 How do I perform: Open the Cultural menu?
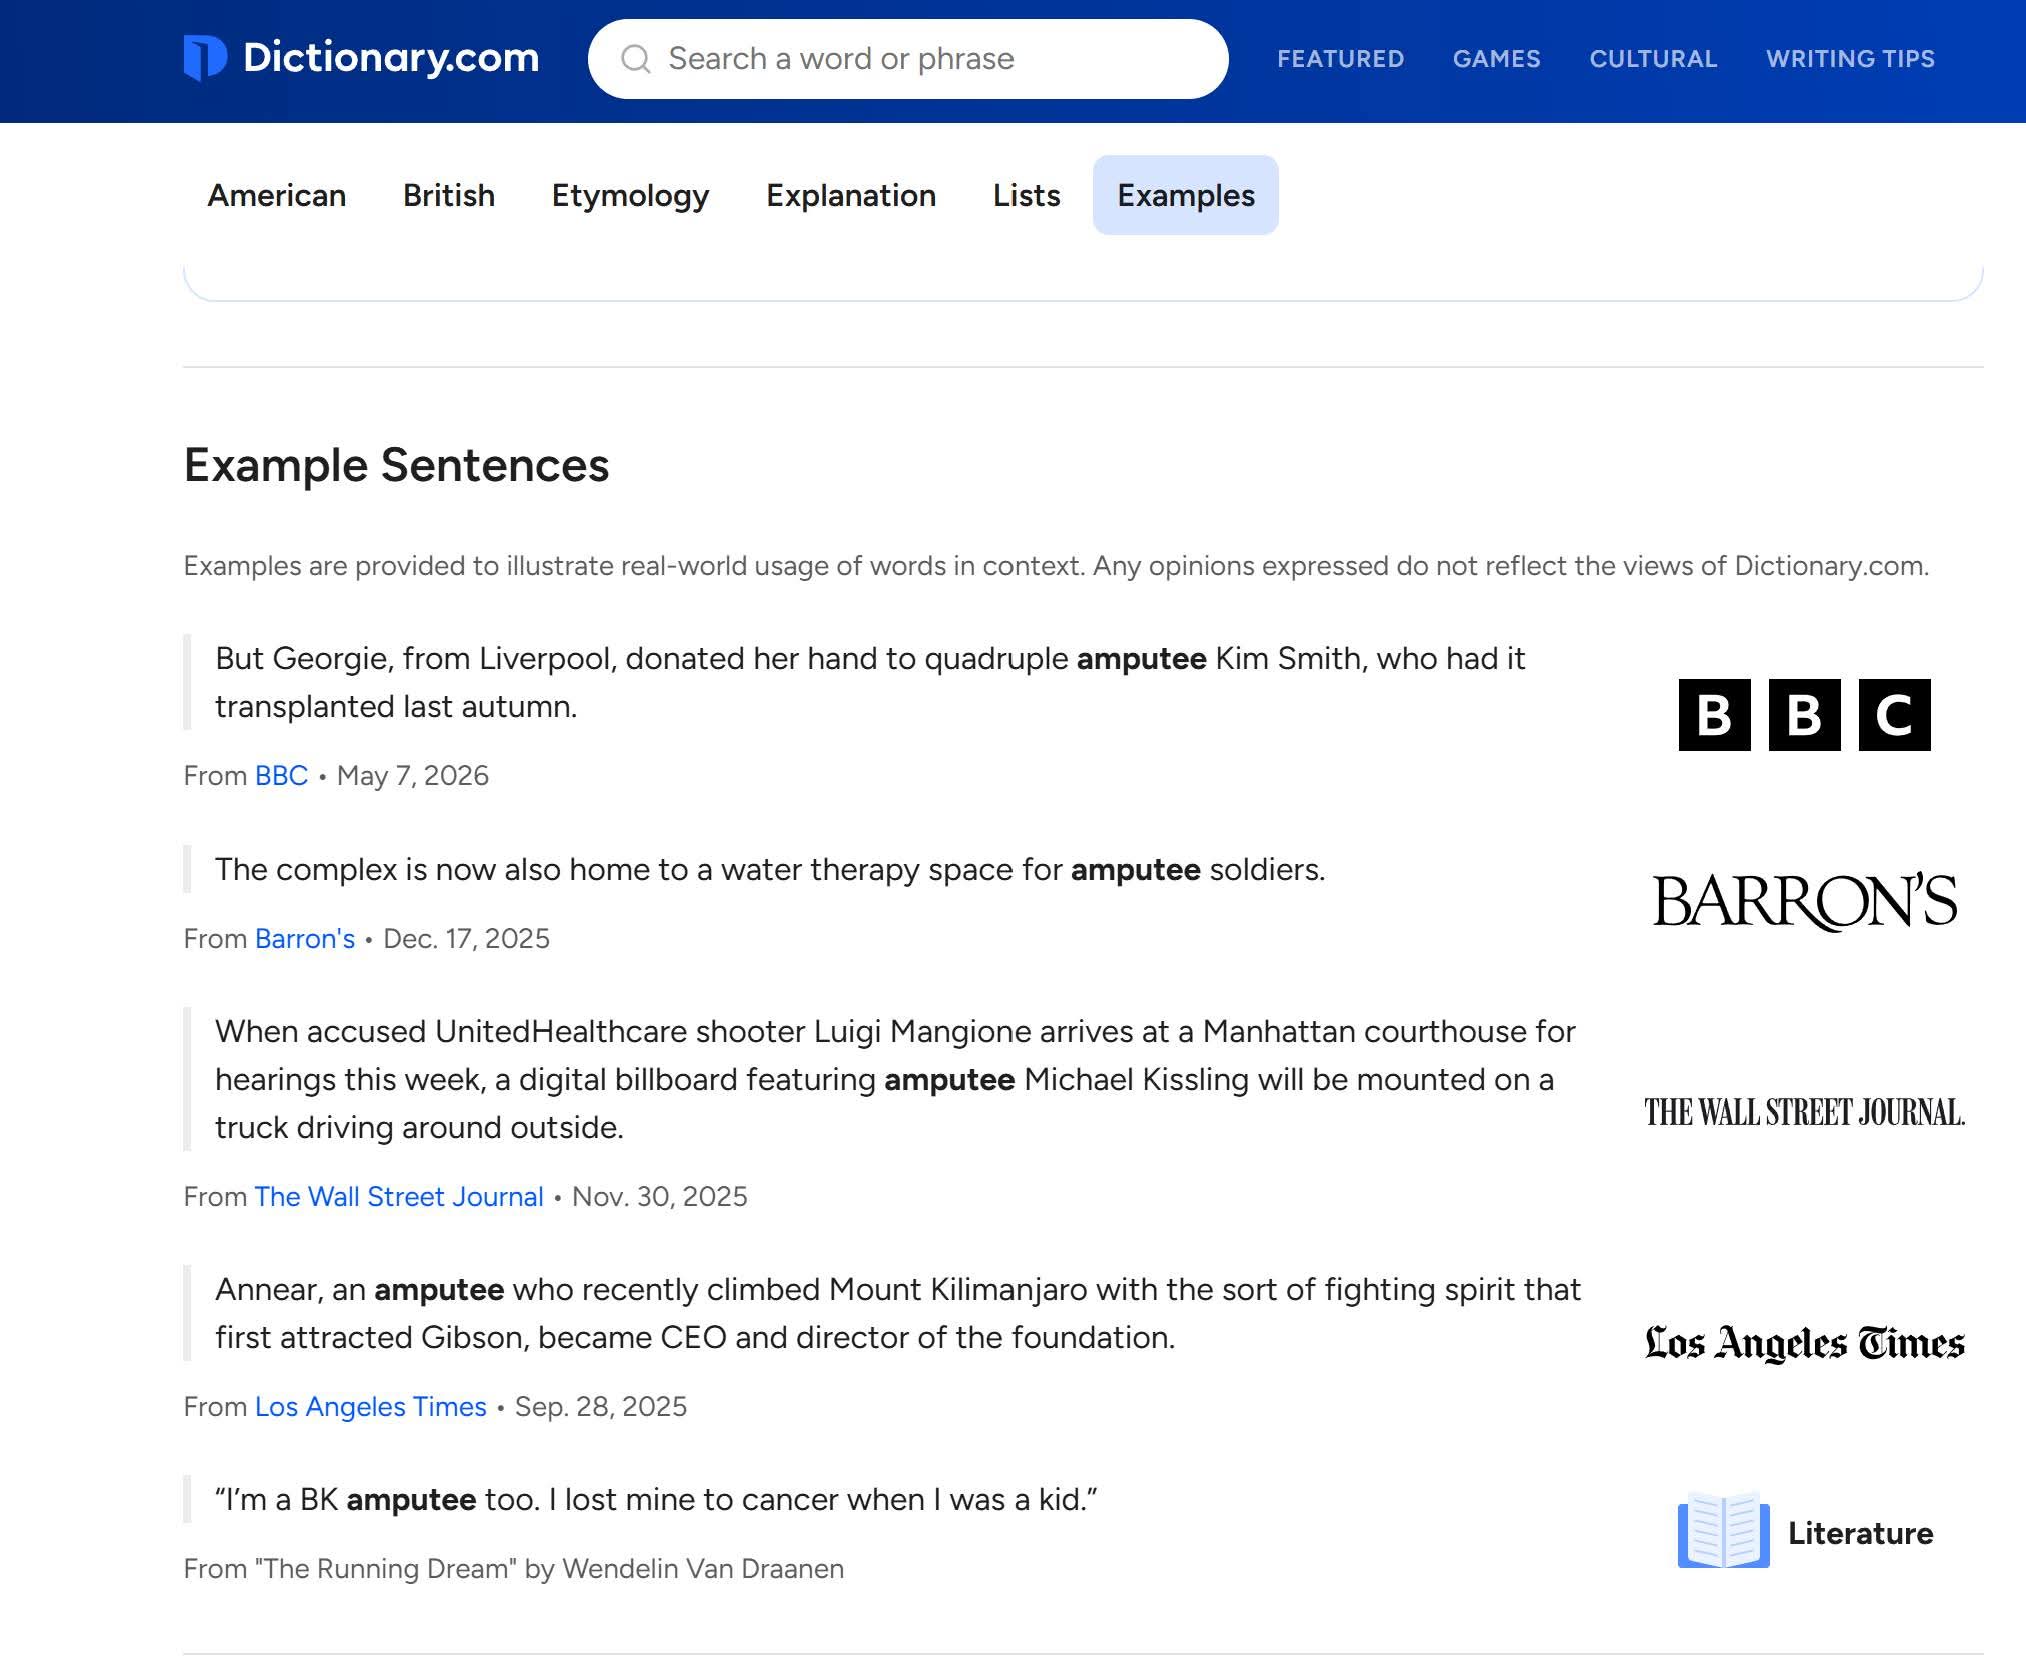(x=1653, y=59)
